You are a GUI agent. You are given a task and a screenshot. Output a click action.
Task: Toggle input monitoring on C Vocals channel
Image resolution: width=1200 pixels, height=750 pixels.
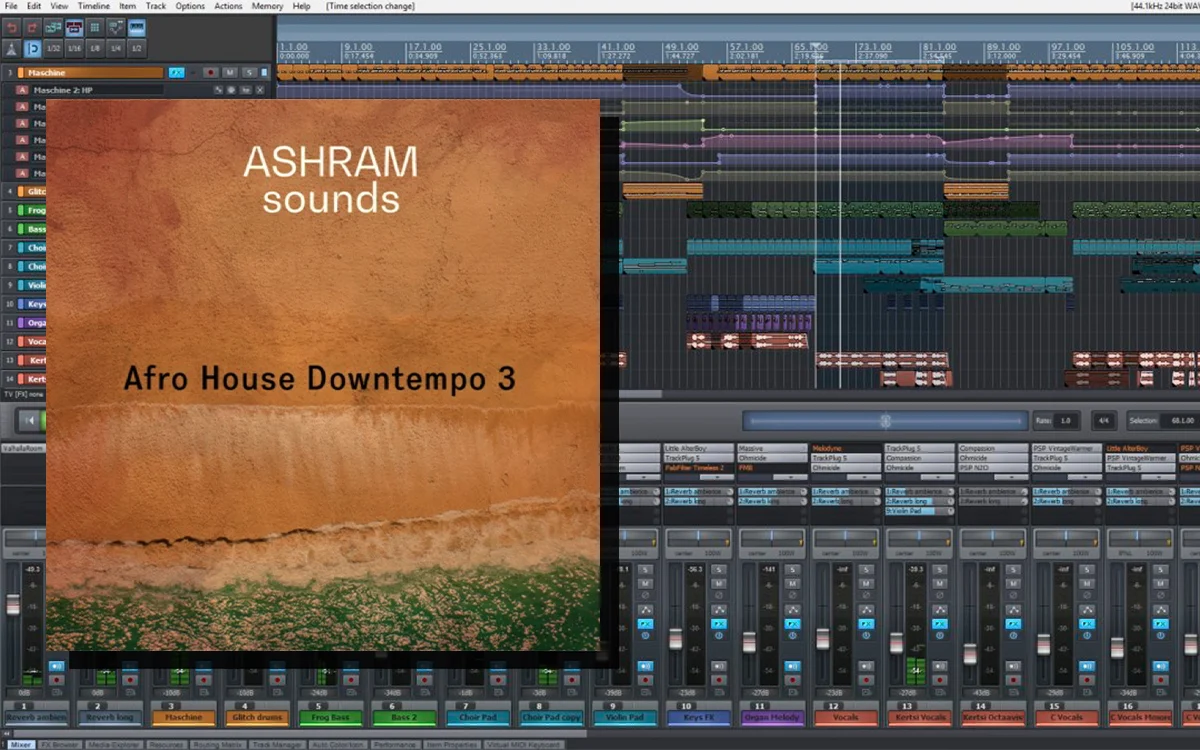point(1087,666)
